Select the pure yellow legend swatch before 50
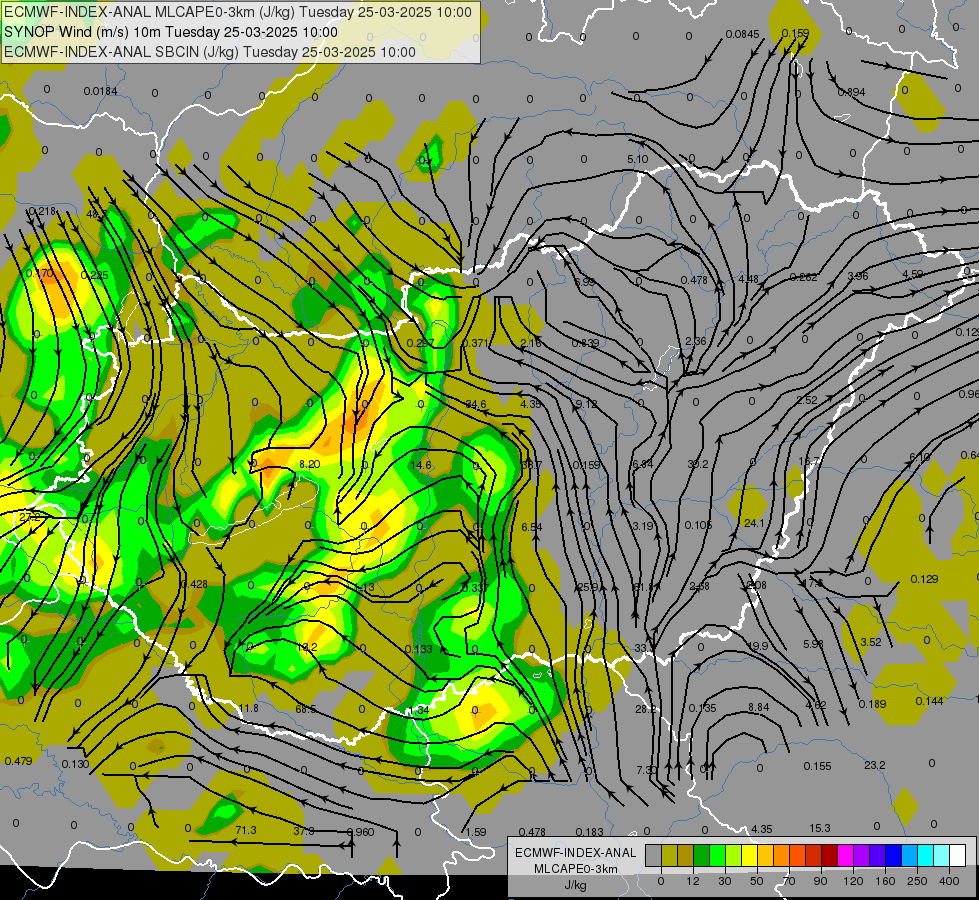The image size is (979, 900). click(x=749, y=855)
